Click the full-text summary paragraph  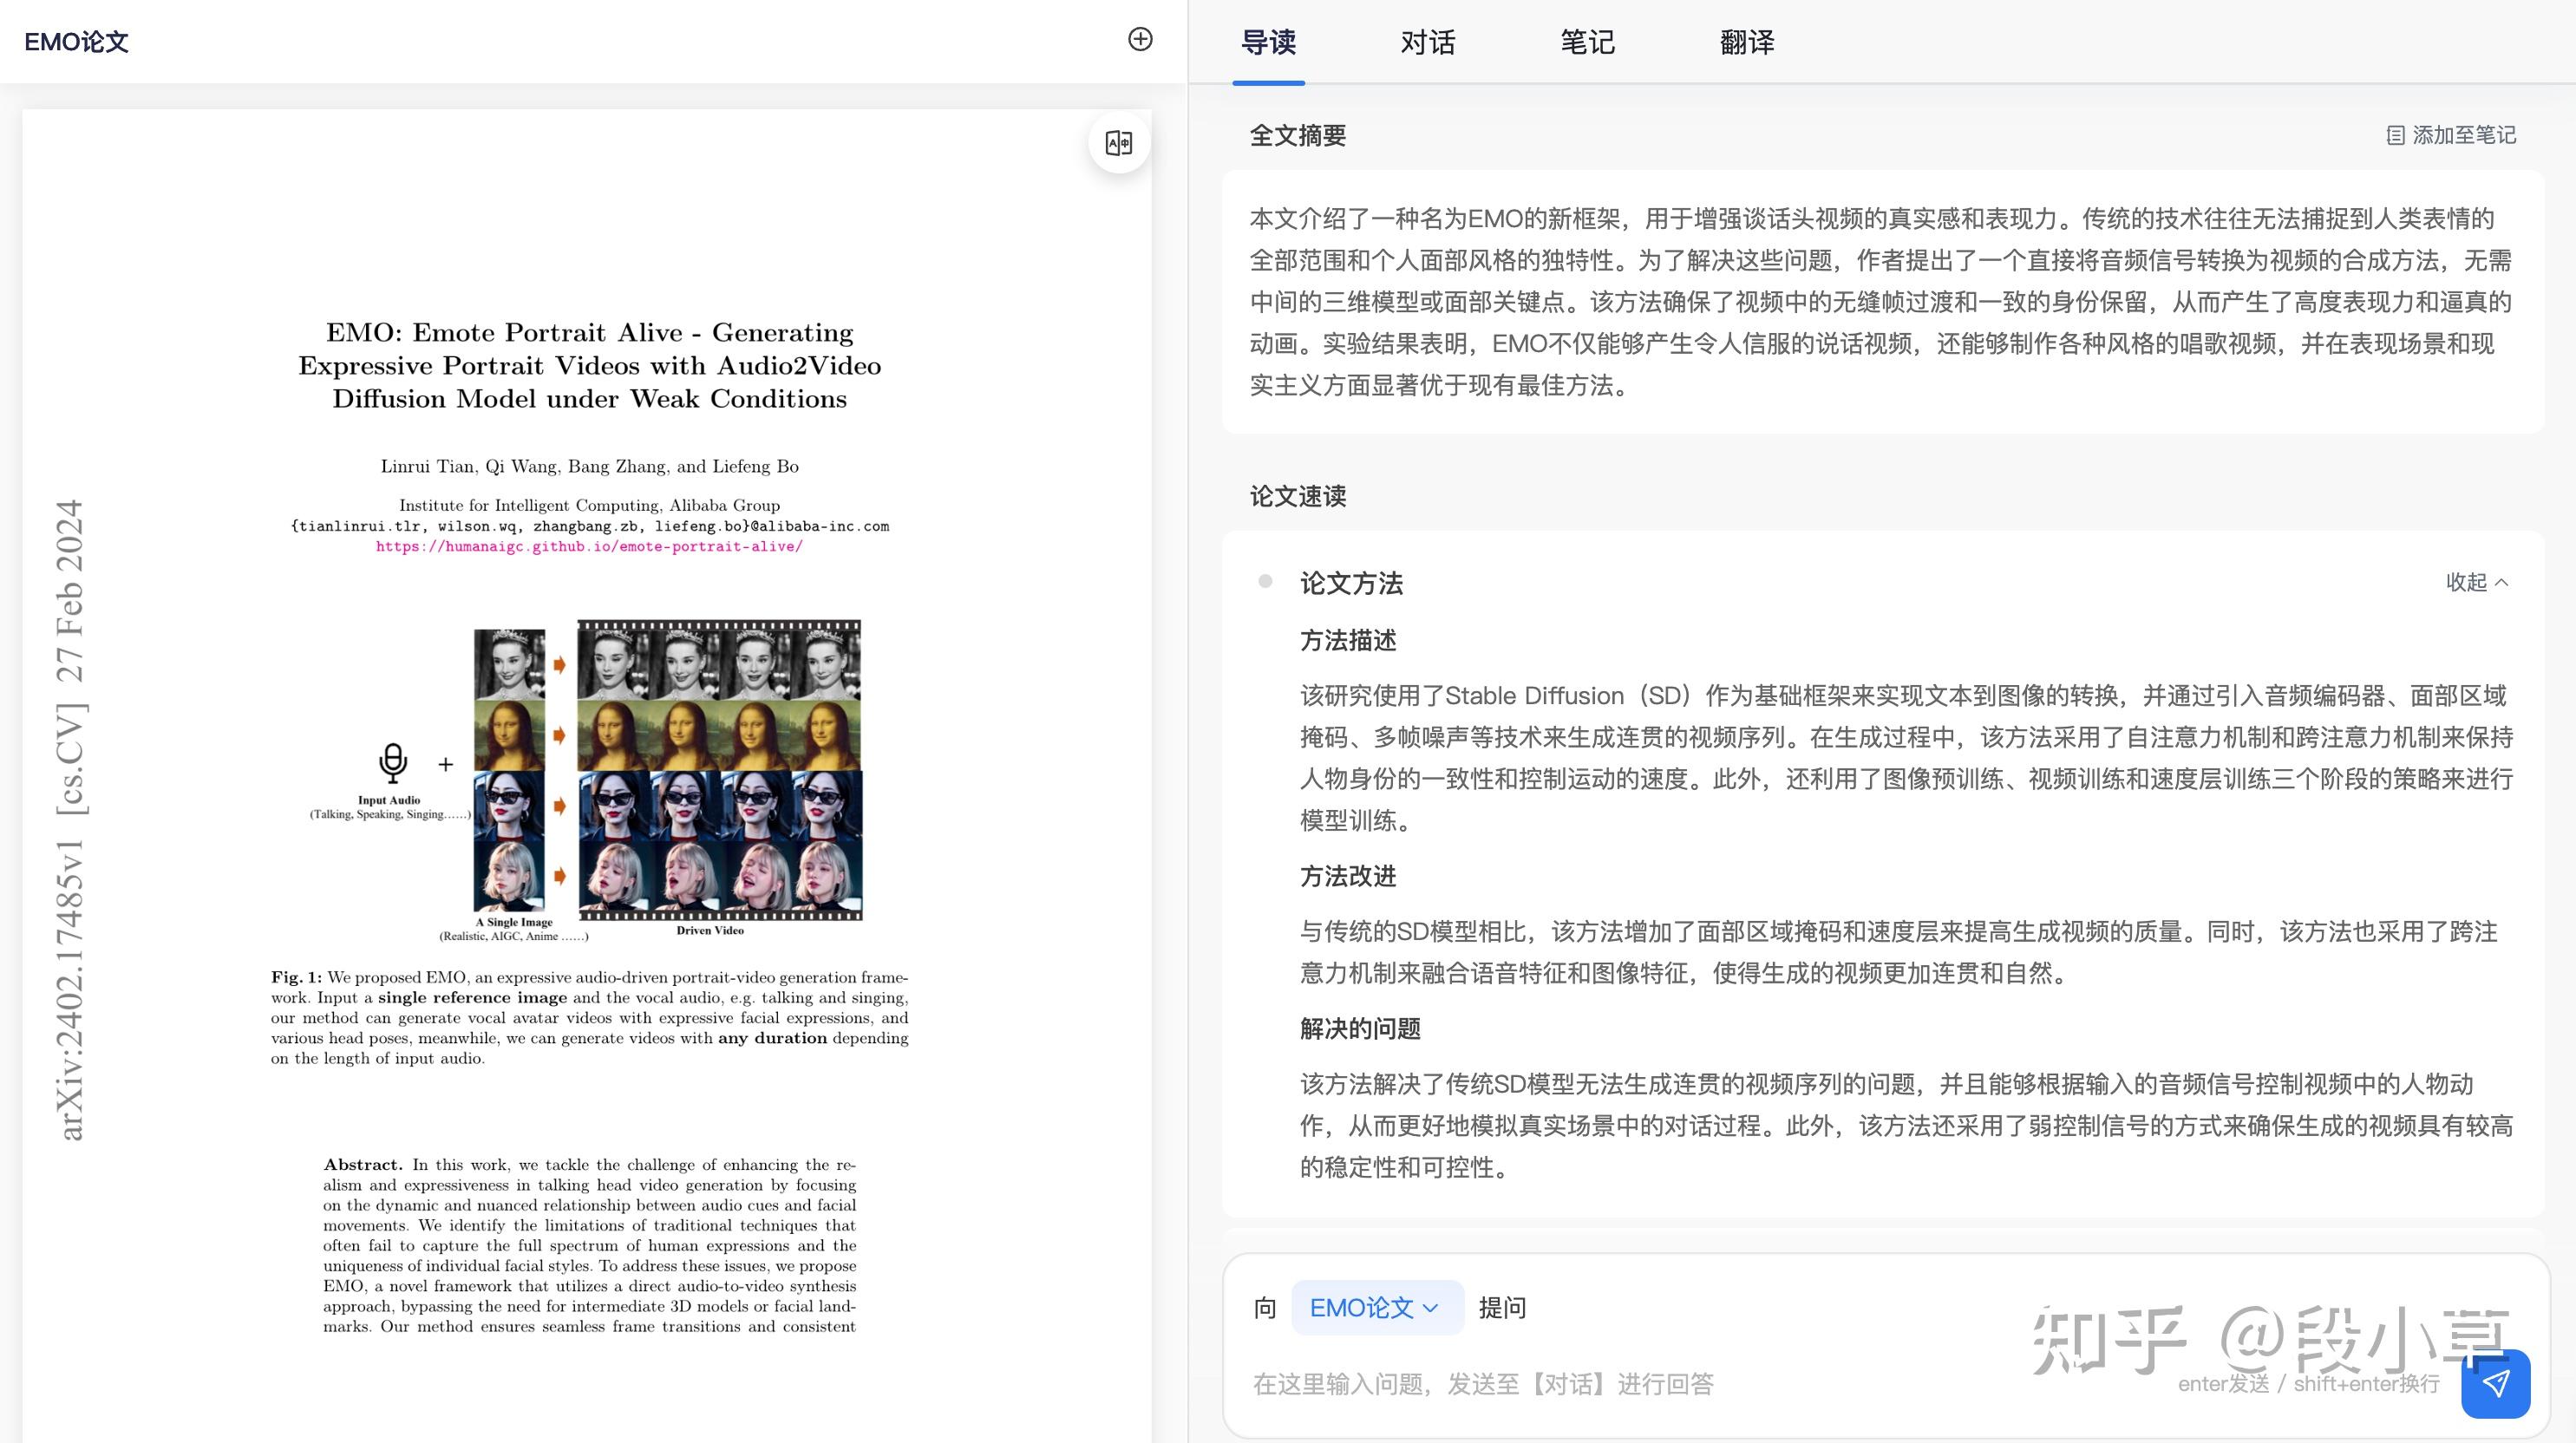click(x=1881, y=302)
